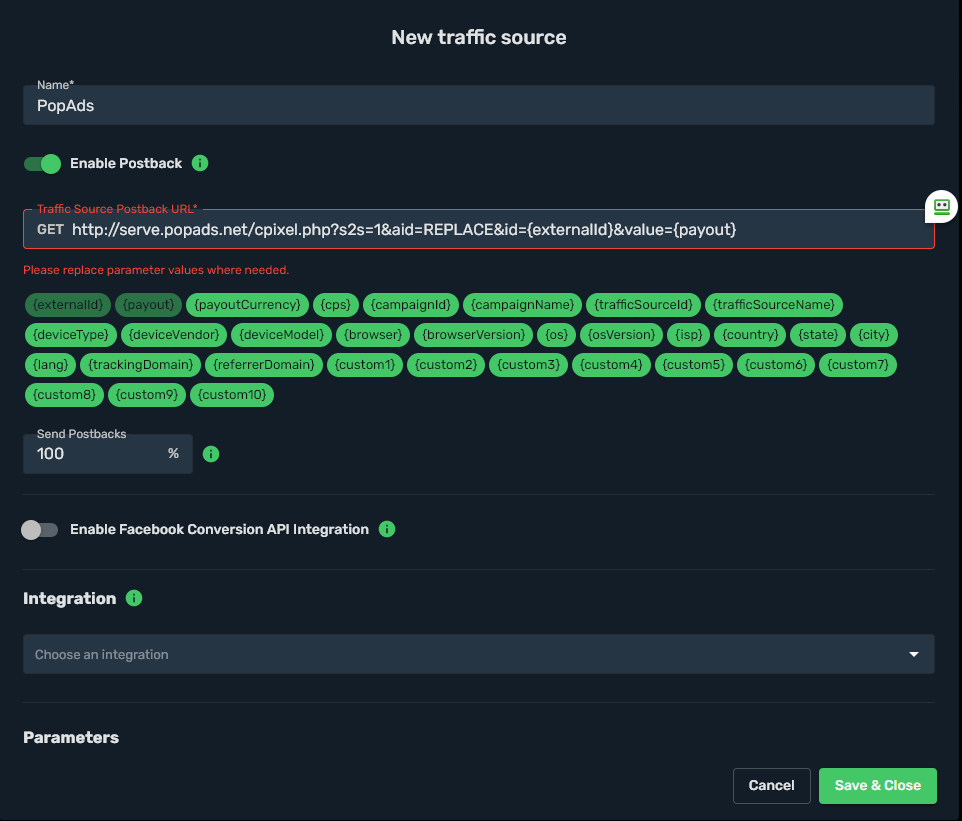Open the chat bot widget icon
This screenshot has width=962, height=821.
pos(942,206)
